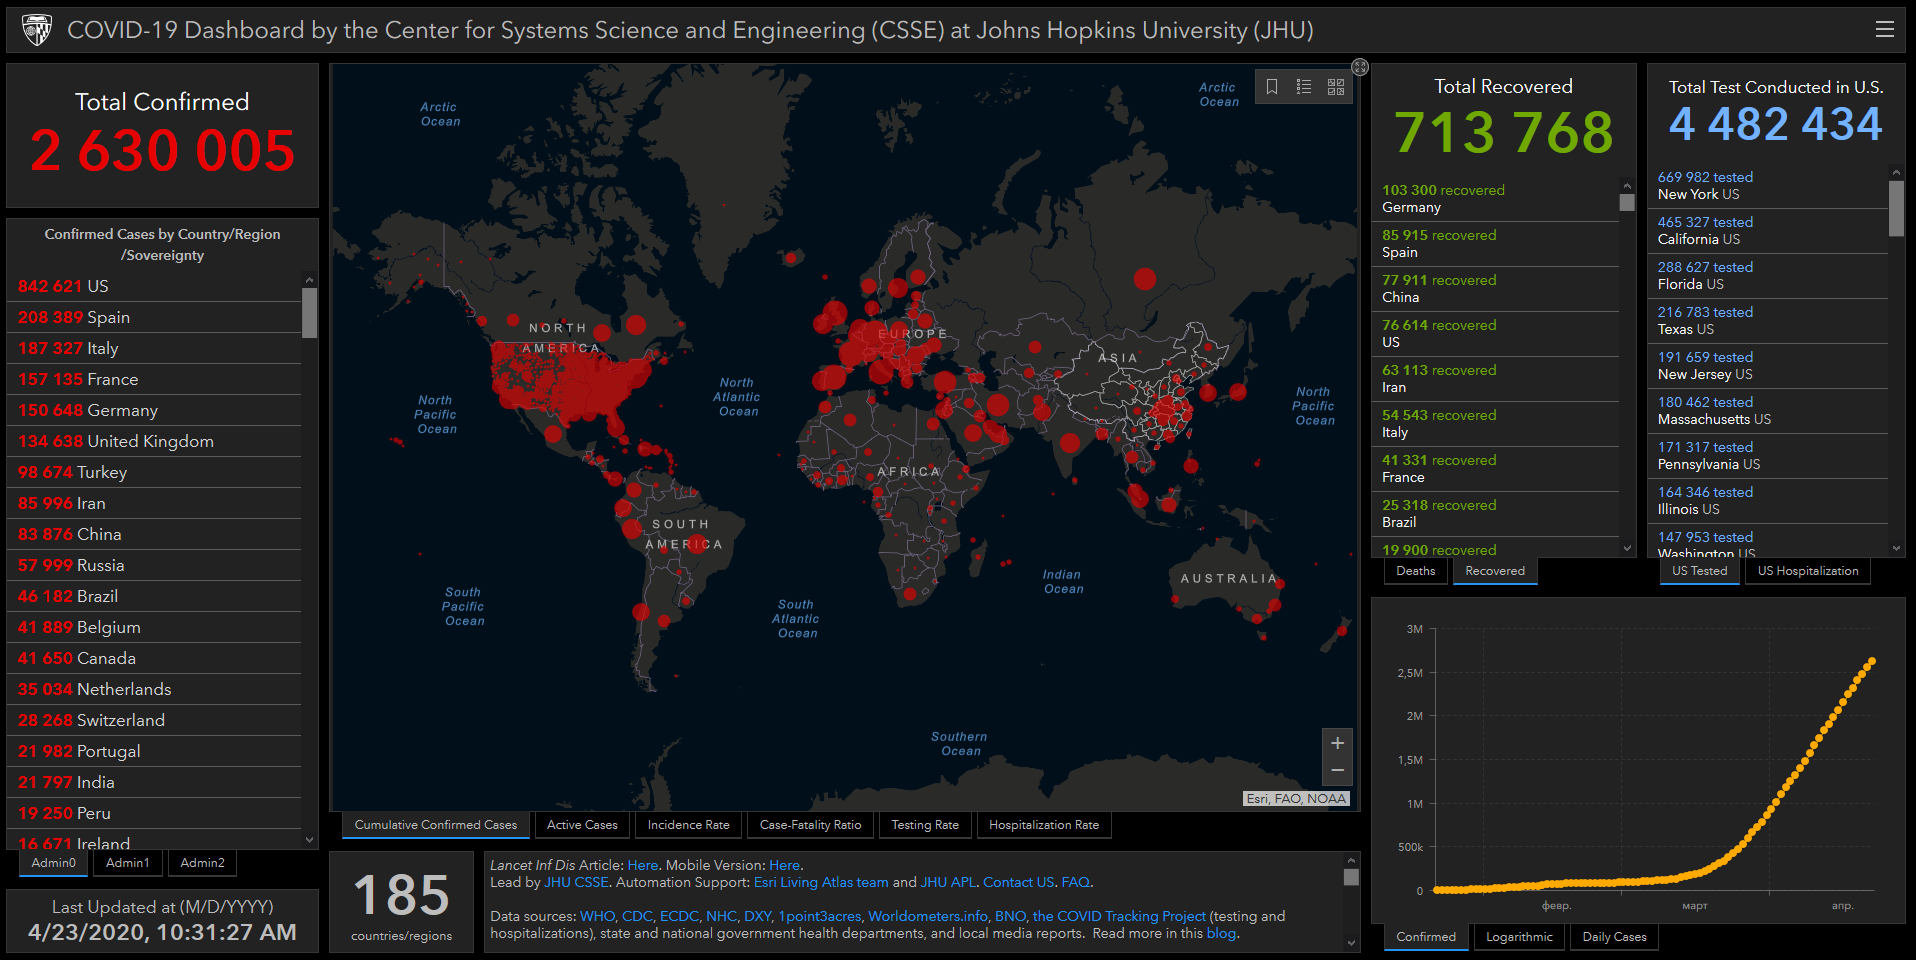The width and height of the screenshot is (1916, 960).
Task: Open the basemap gallery grid icon
Action: 1336,87
